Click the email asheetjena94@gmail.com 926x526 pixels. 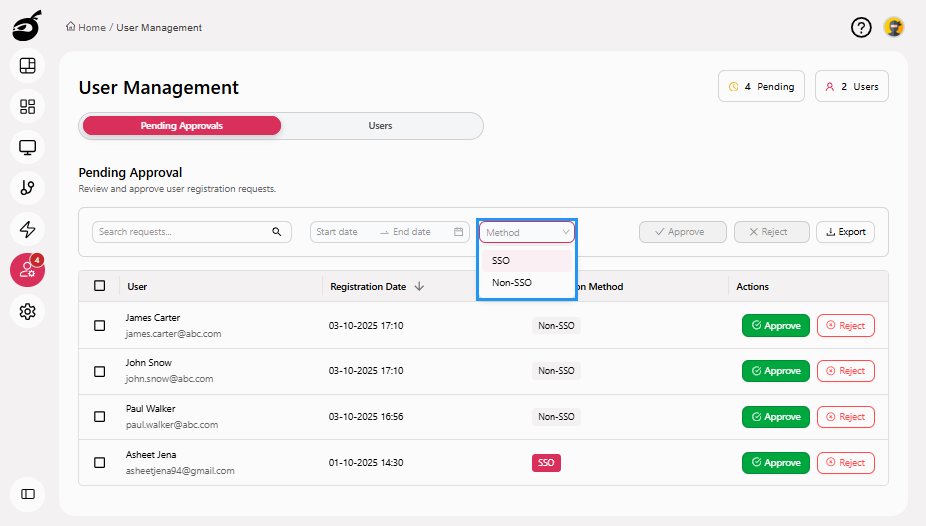click(180, 471)
